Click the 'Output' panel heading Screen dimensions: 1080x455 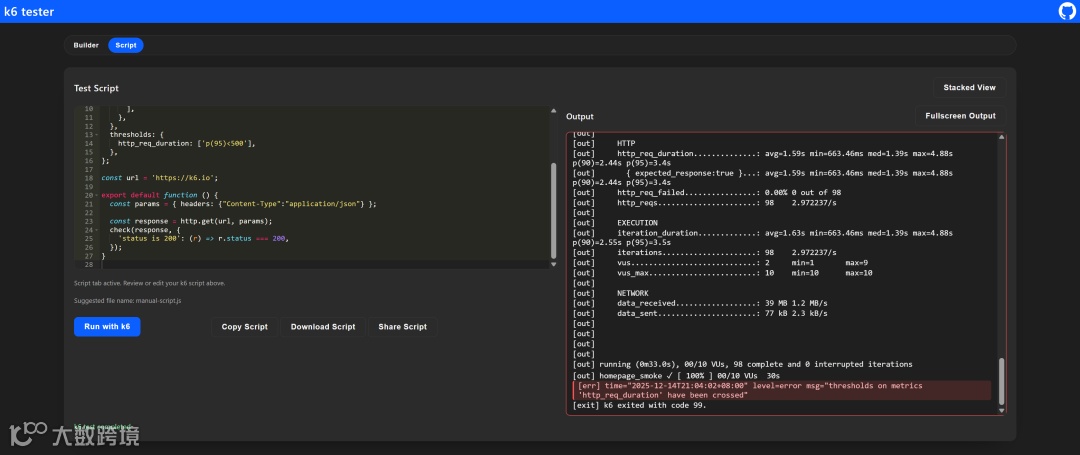580,116
